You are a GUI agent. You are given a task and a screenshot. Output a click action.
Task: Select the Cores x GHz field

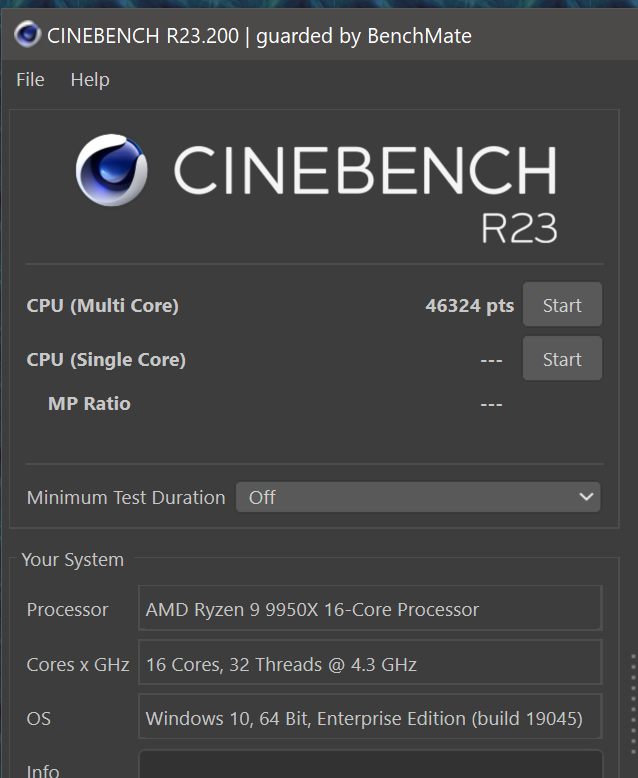pyautogui.click(x=370, y=664)
